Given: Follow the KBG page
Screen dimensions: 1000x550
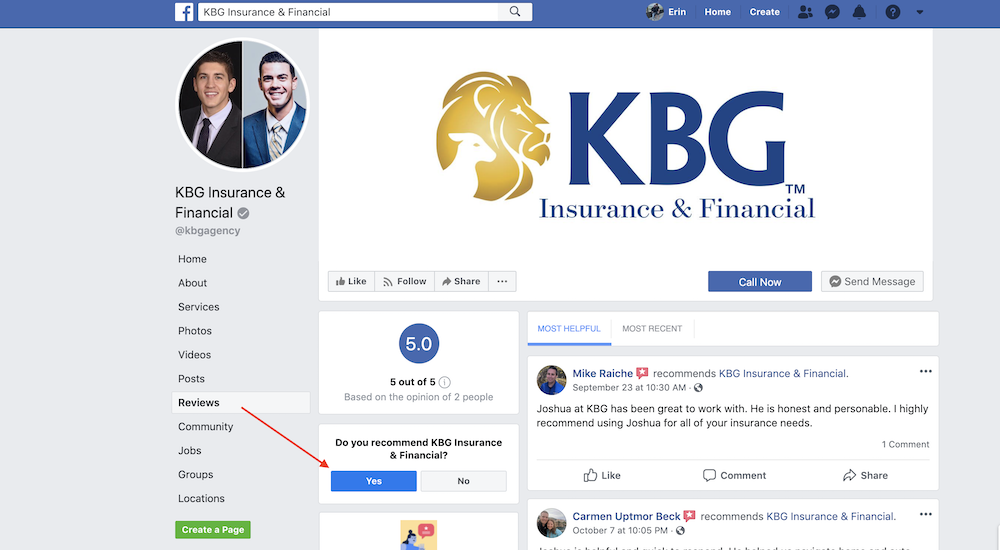Looking at the screenshot, I should tap(404, 281).
